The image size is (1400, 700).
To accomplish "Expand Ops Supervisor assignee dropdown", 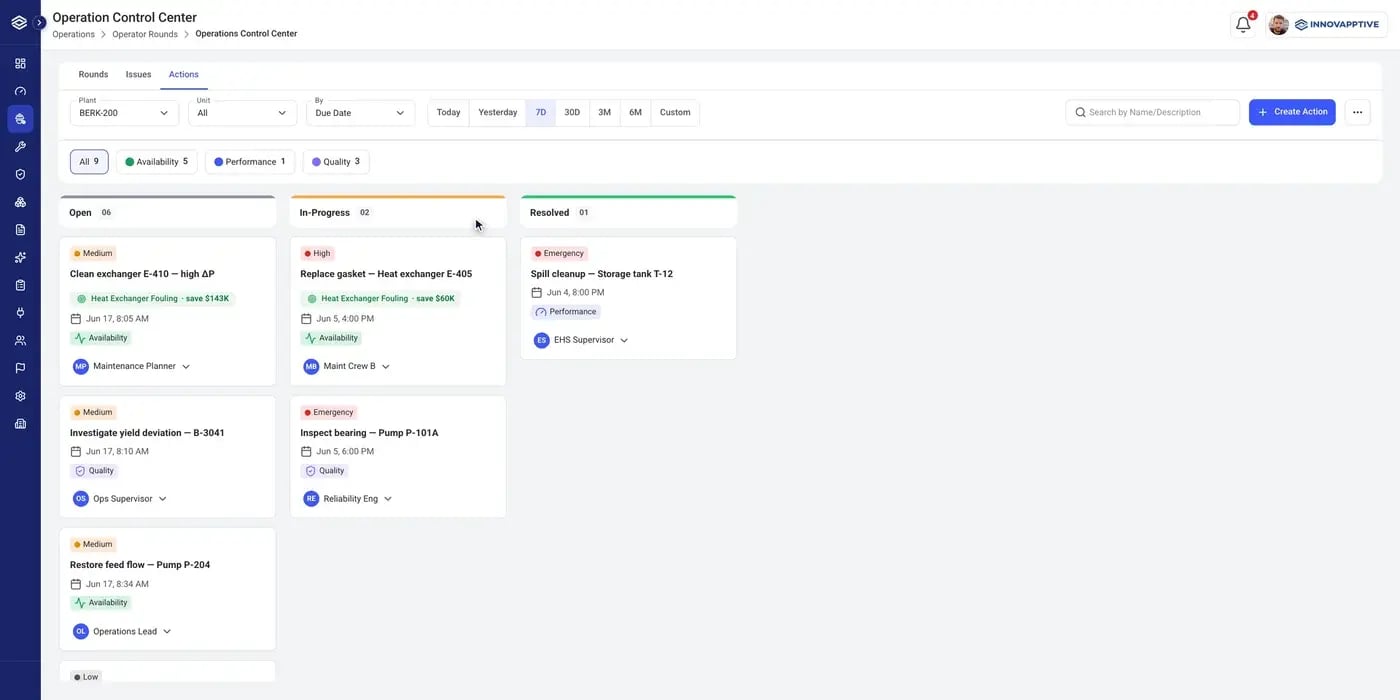I will (163, 499).
